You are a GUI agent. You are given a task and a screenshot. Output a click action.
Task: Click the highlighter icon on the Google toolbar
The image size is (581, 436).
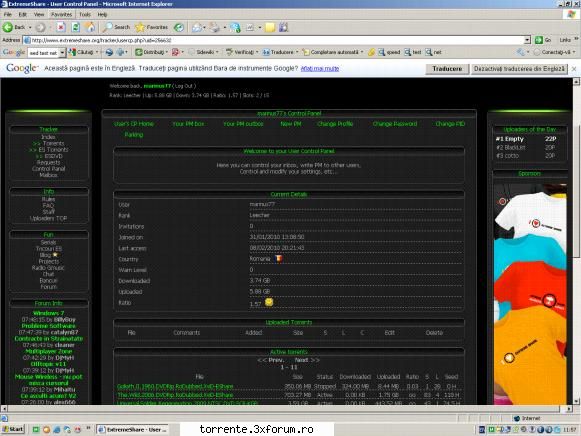click(x=371, y=52)
